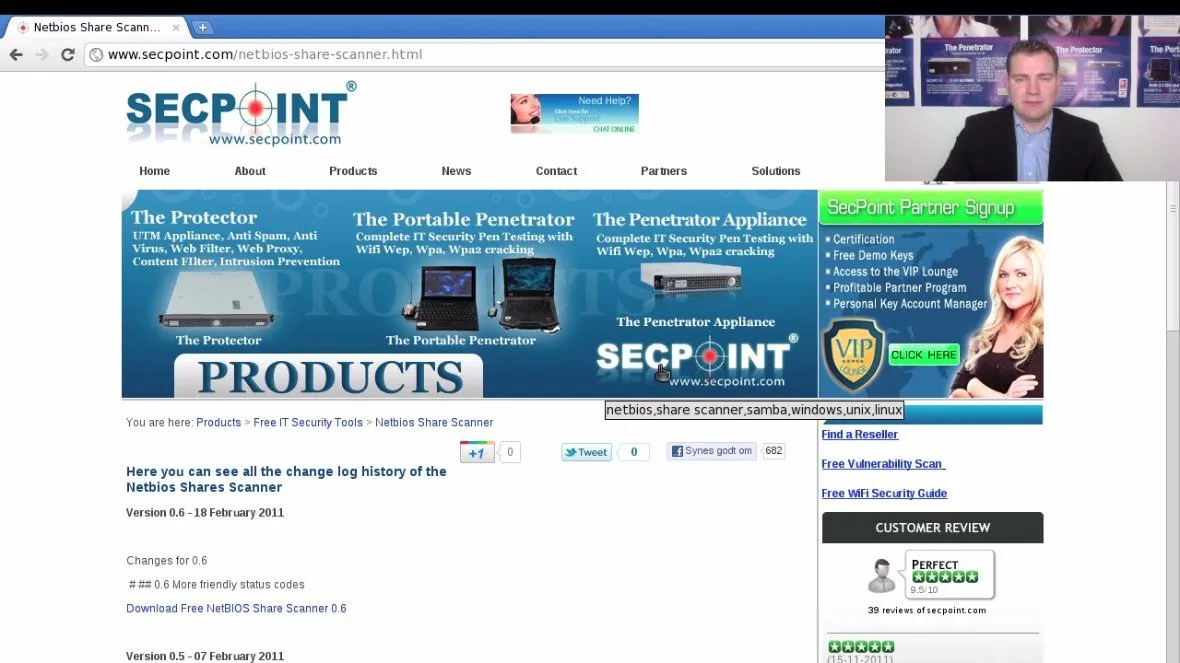Click the page vertical scrollbar
Viewport: 1180px width, 663px height.
pyautogui.click(x=1172, y=256)
